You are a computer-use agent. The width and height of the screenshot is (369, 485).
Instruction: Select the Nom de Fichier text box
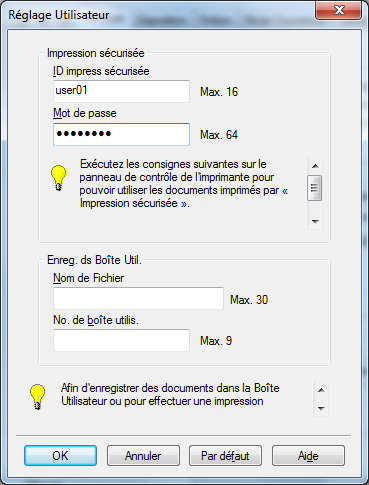click(x=138, y=298)
